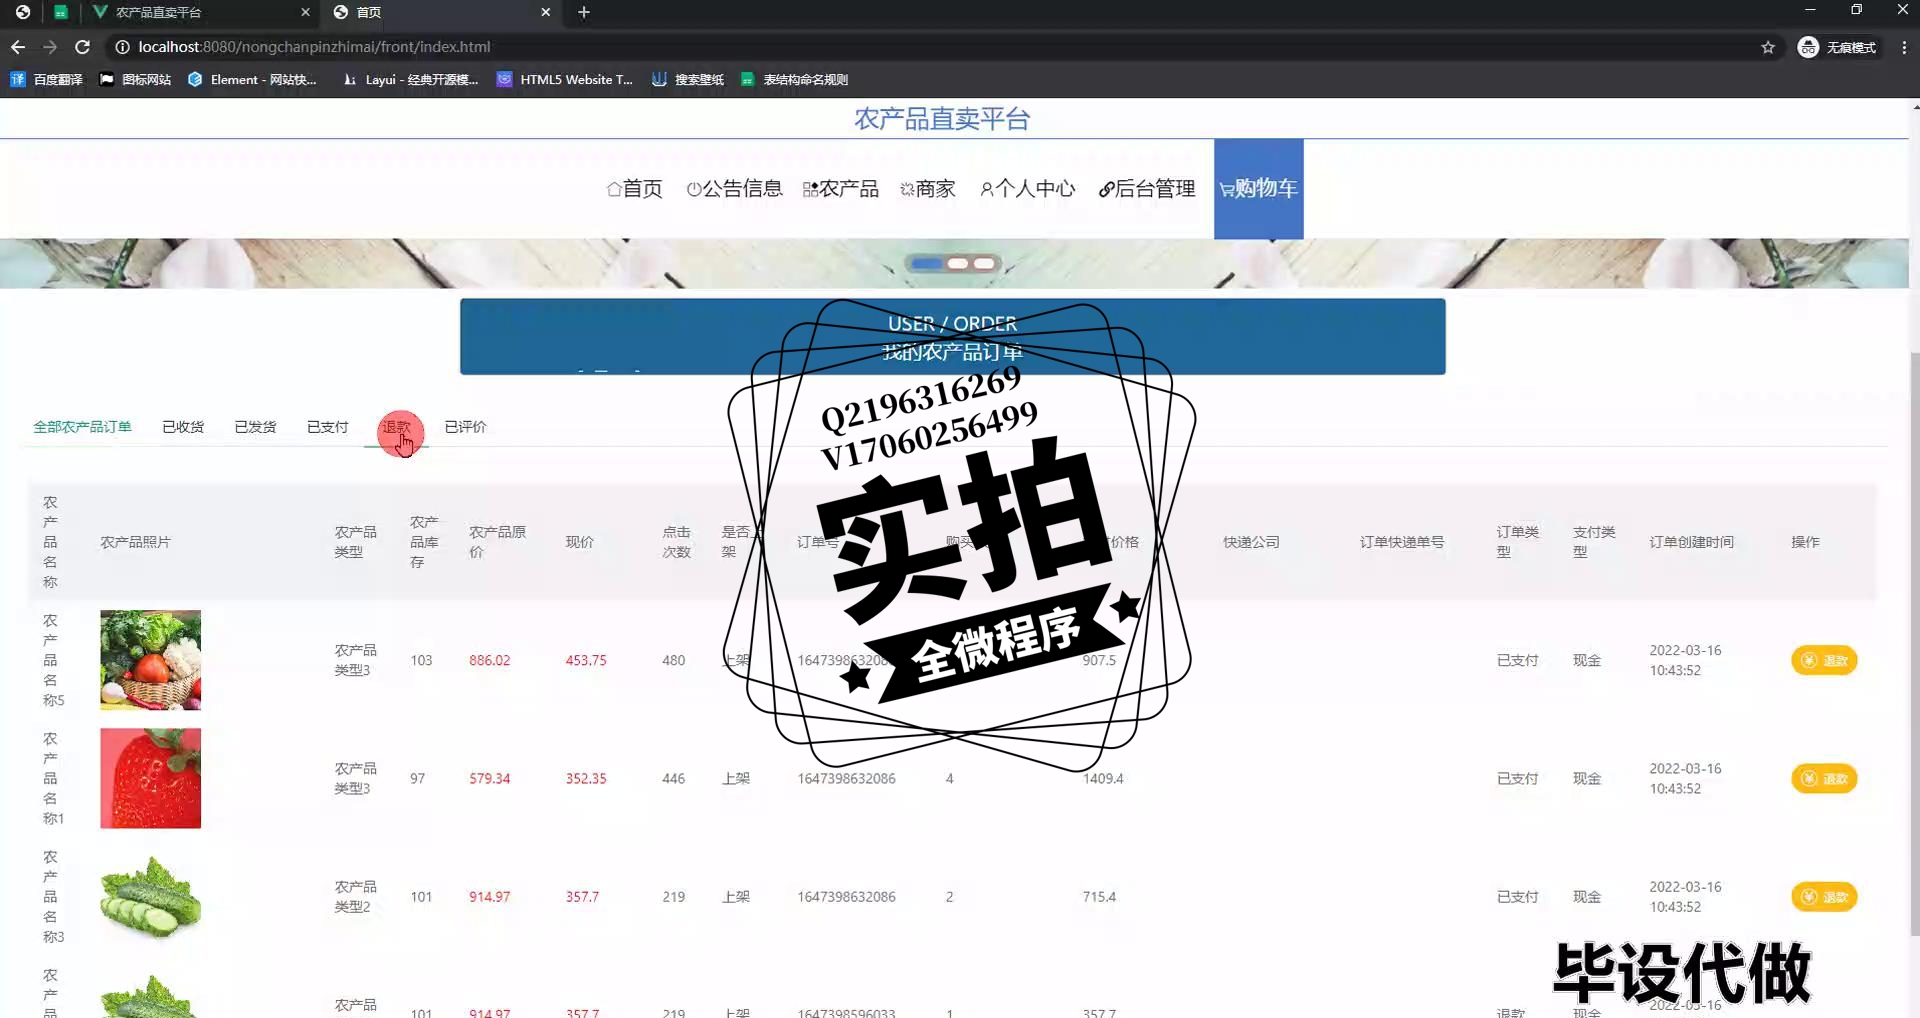Open the vegetable basket product photo

click(150, 660)
